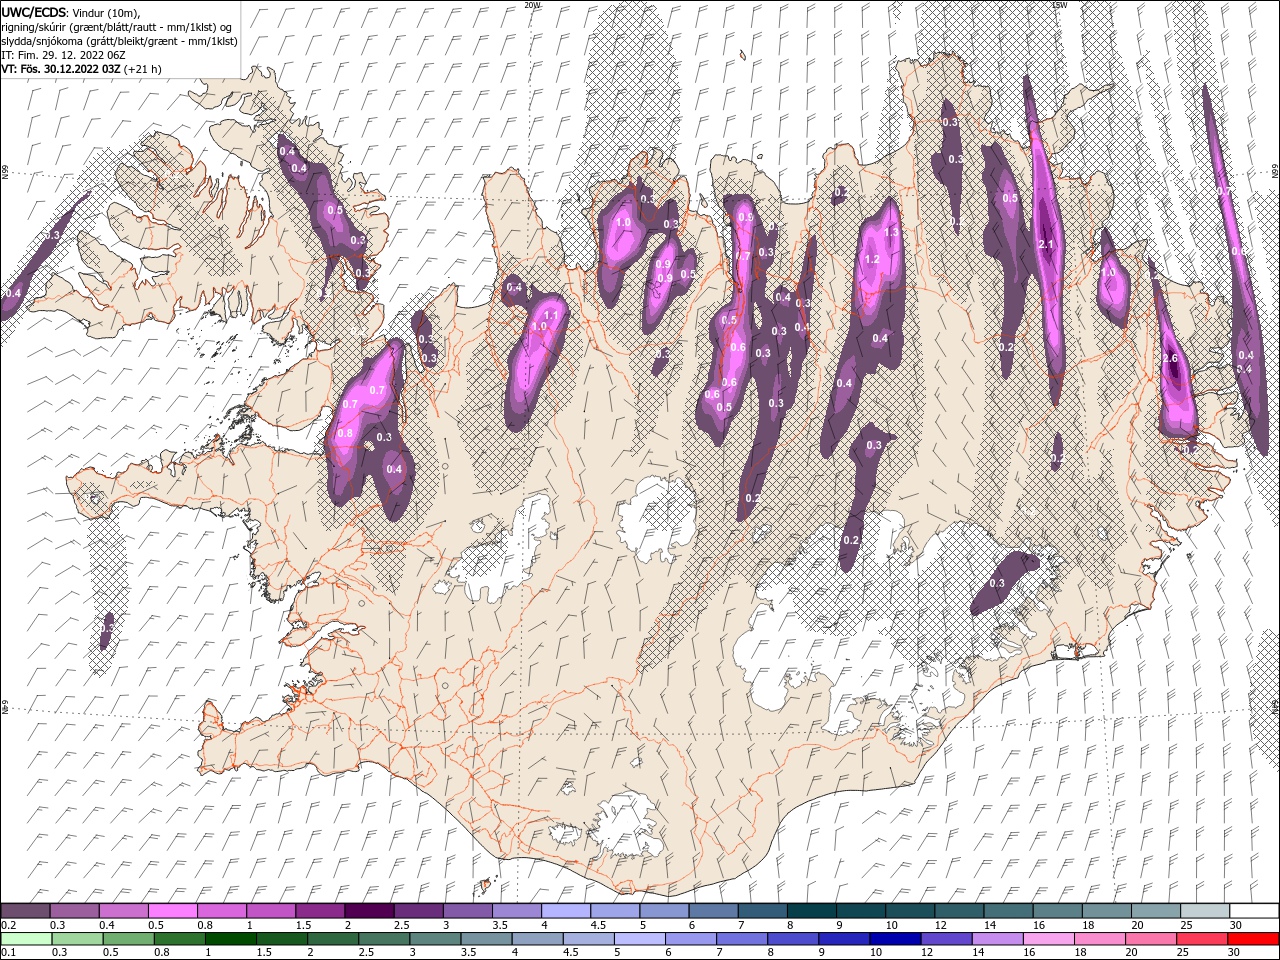Click the light periwinkle 4 swatch in upper legend row
1280x960 pixels.
point(565,911)
